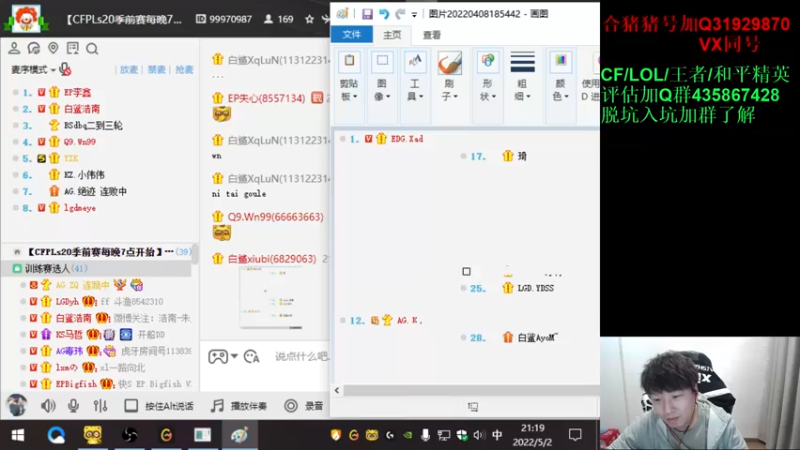
Task: Click the favorite star icon in channel header
Action: [x=309, y=19]
